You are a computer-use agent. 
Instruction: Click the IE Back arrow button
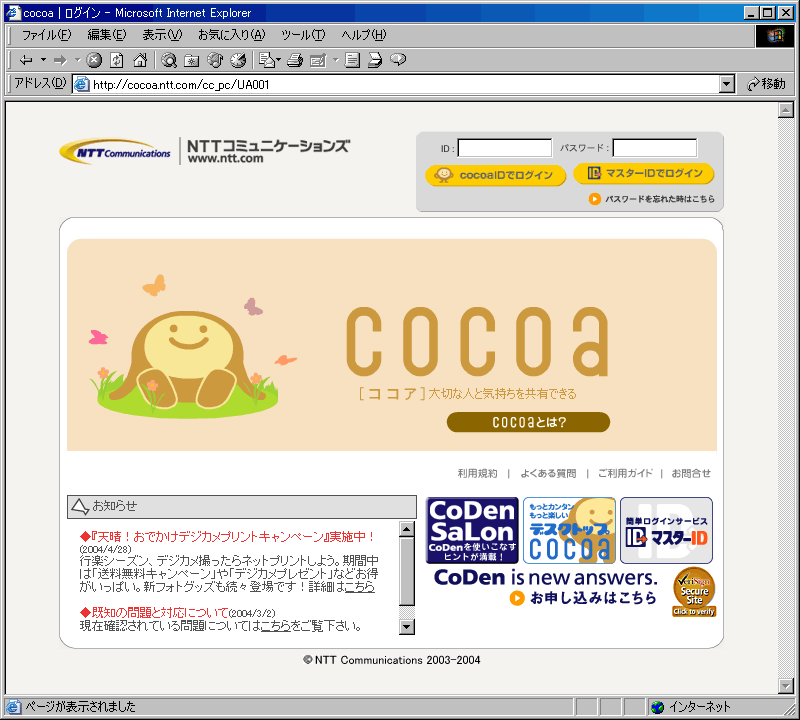(x=26, y=60)
